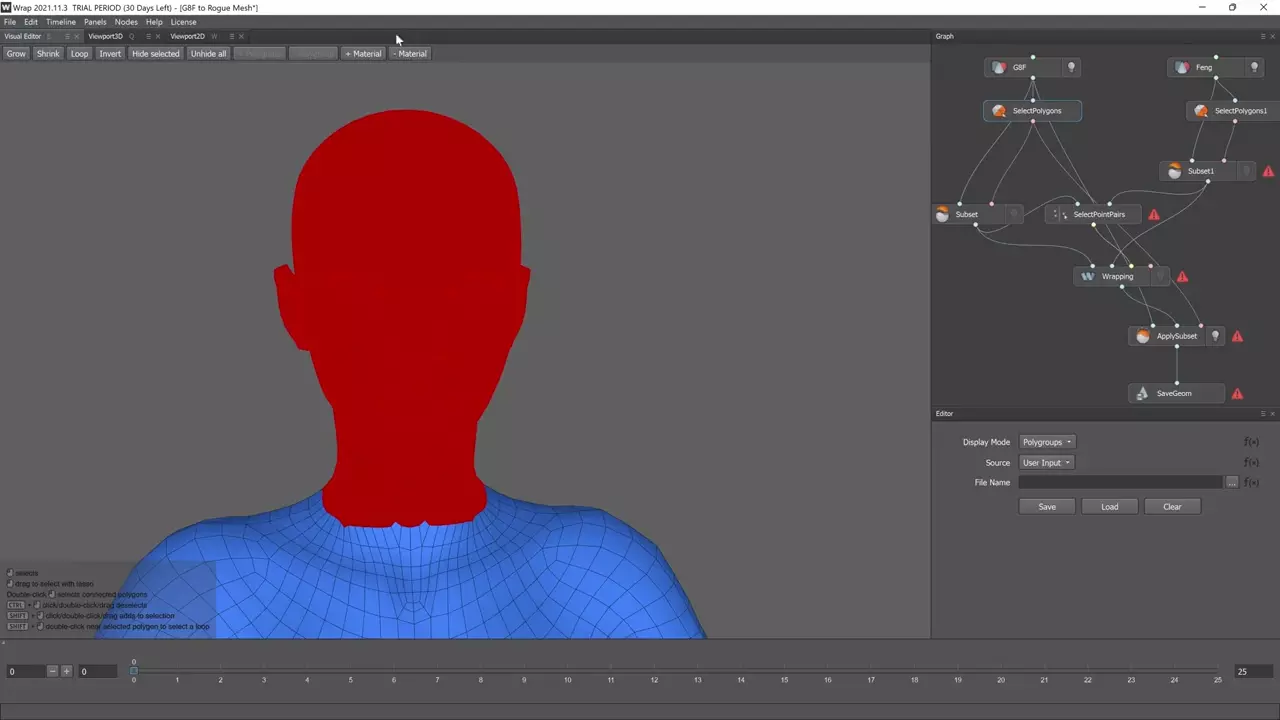Open the Nodes menu
1280x720 pixels.
(x=126, y=22)
